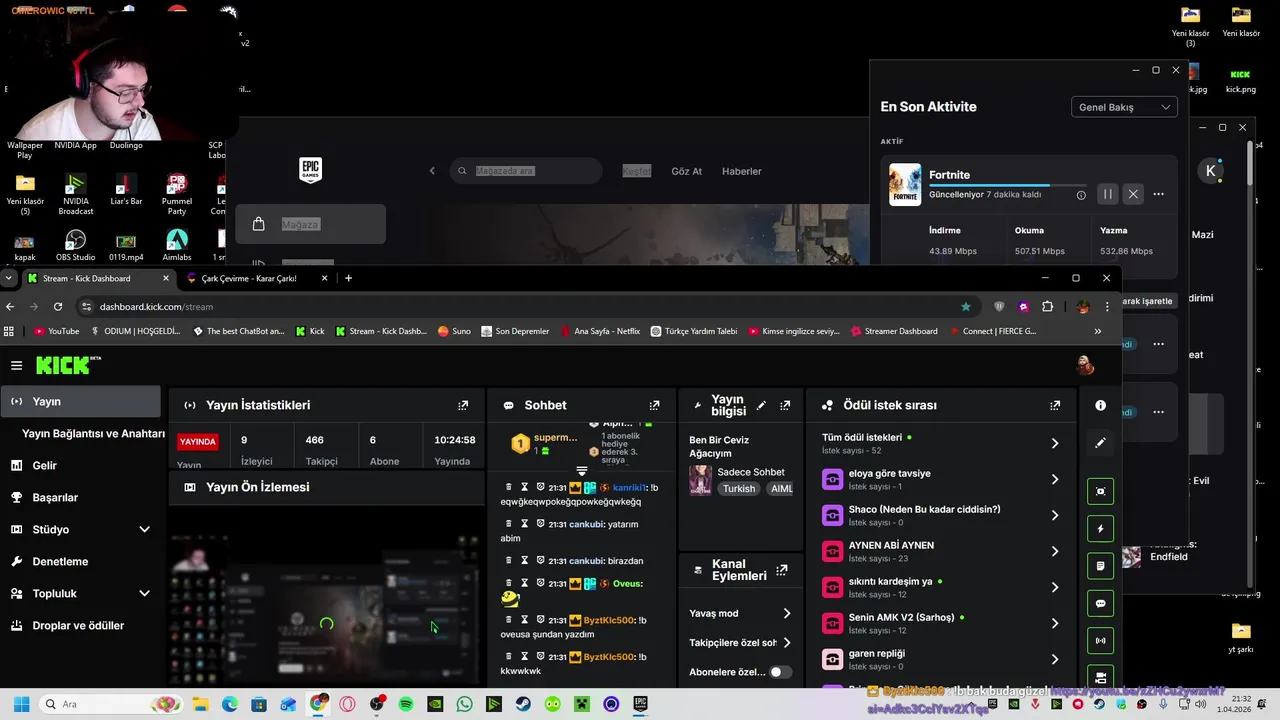This screenshot has width=1280, height=720.
Task: Select Yayın in the Kick sidebar
Action: (x=80, y=401)
